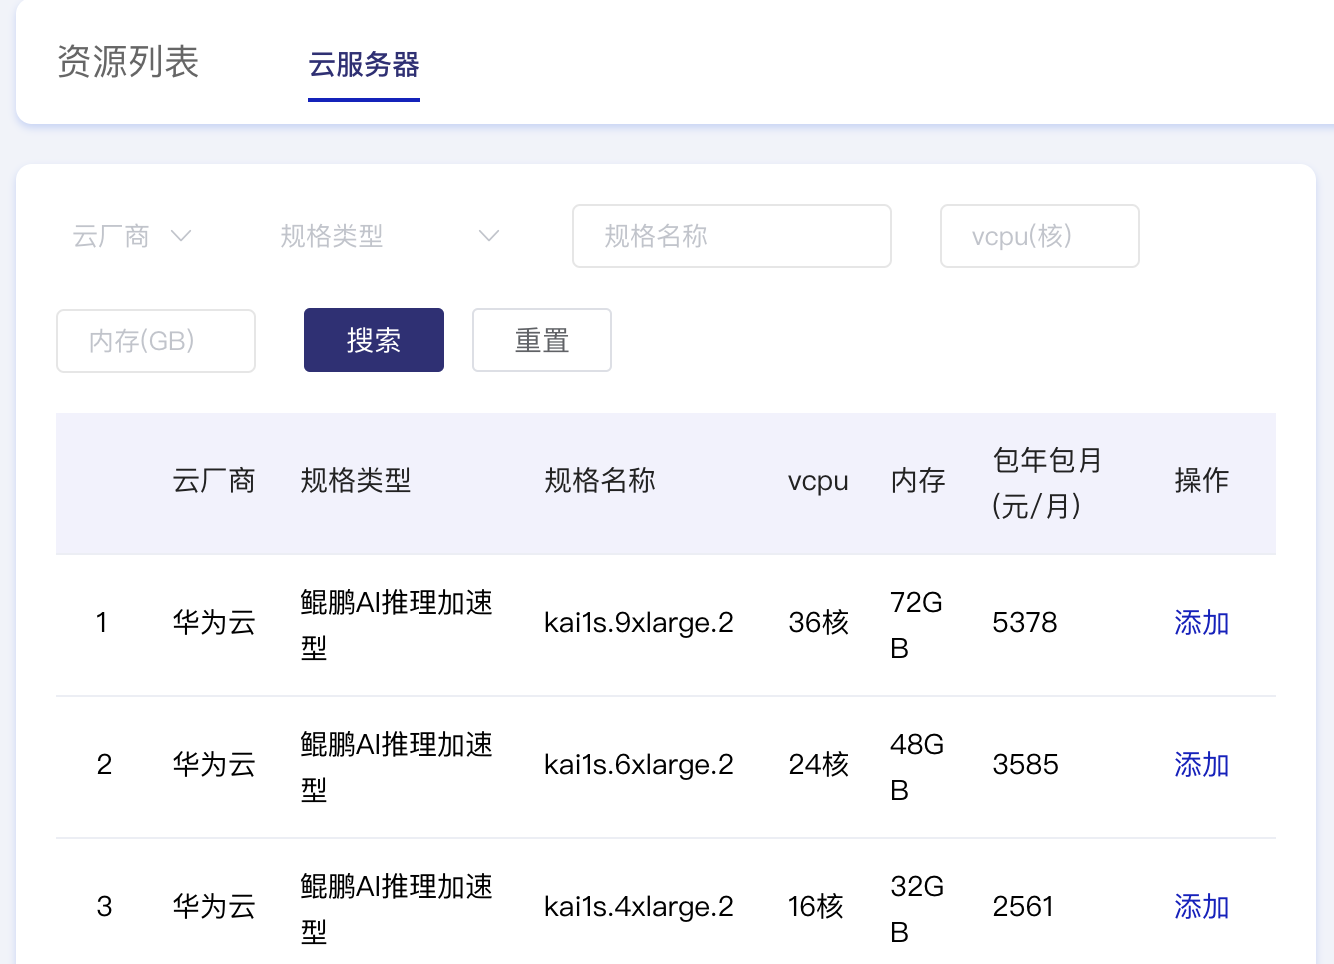This screenshot has height=964, width=1334.
Task: Click the 包年包月(元/月) column header
Action: coord(1047,483)
